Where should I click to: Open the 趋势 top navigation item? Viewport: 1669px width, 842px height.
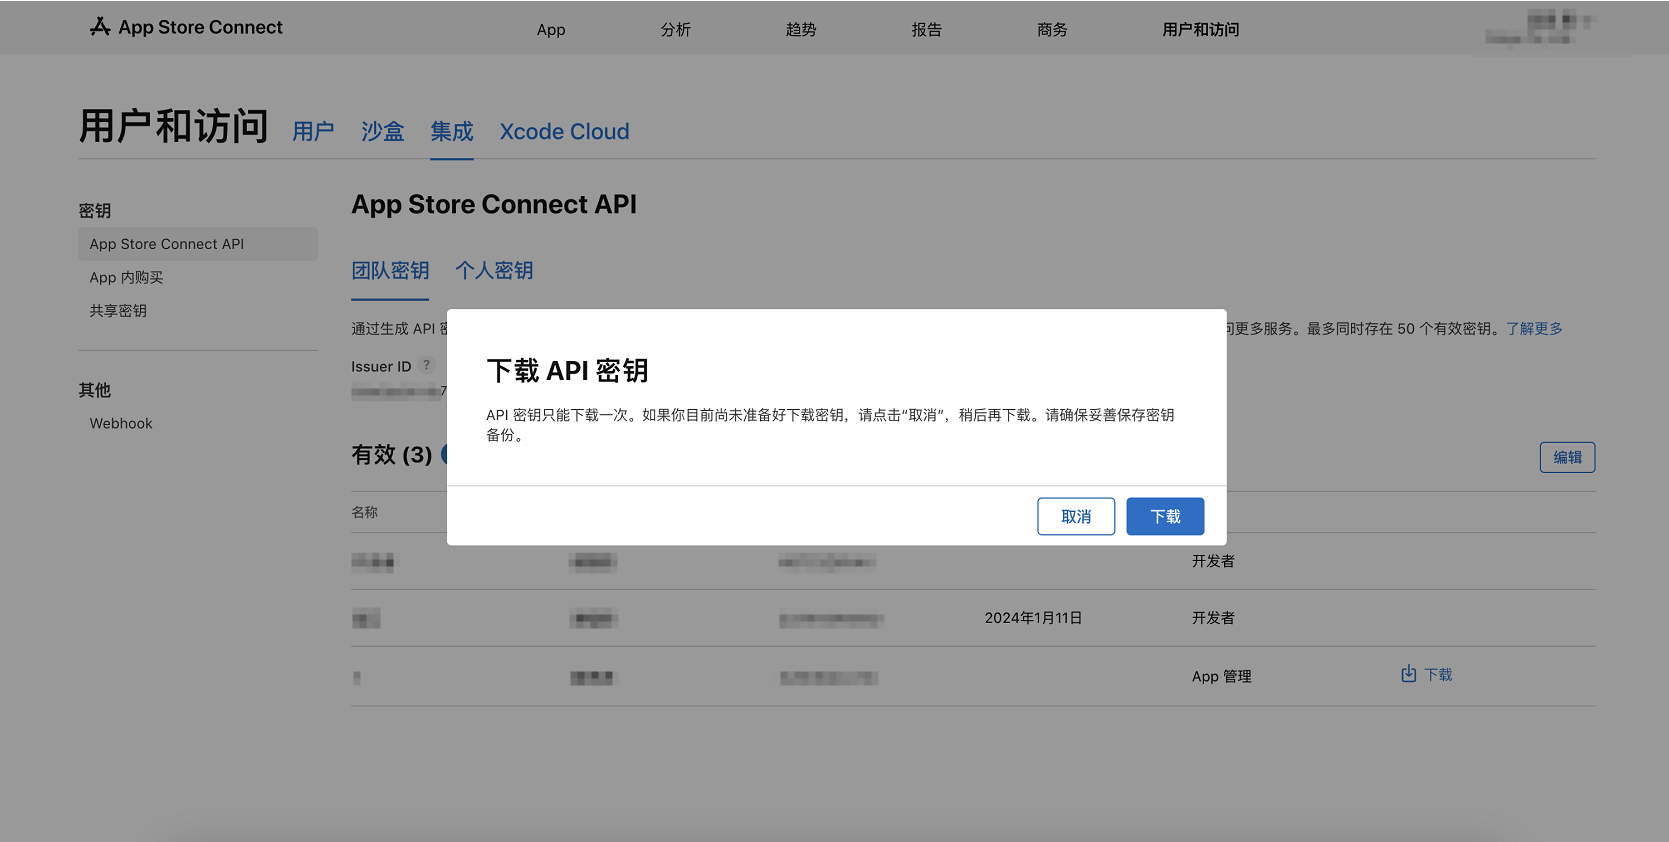pyautogui.click(x=801, y=29)
